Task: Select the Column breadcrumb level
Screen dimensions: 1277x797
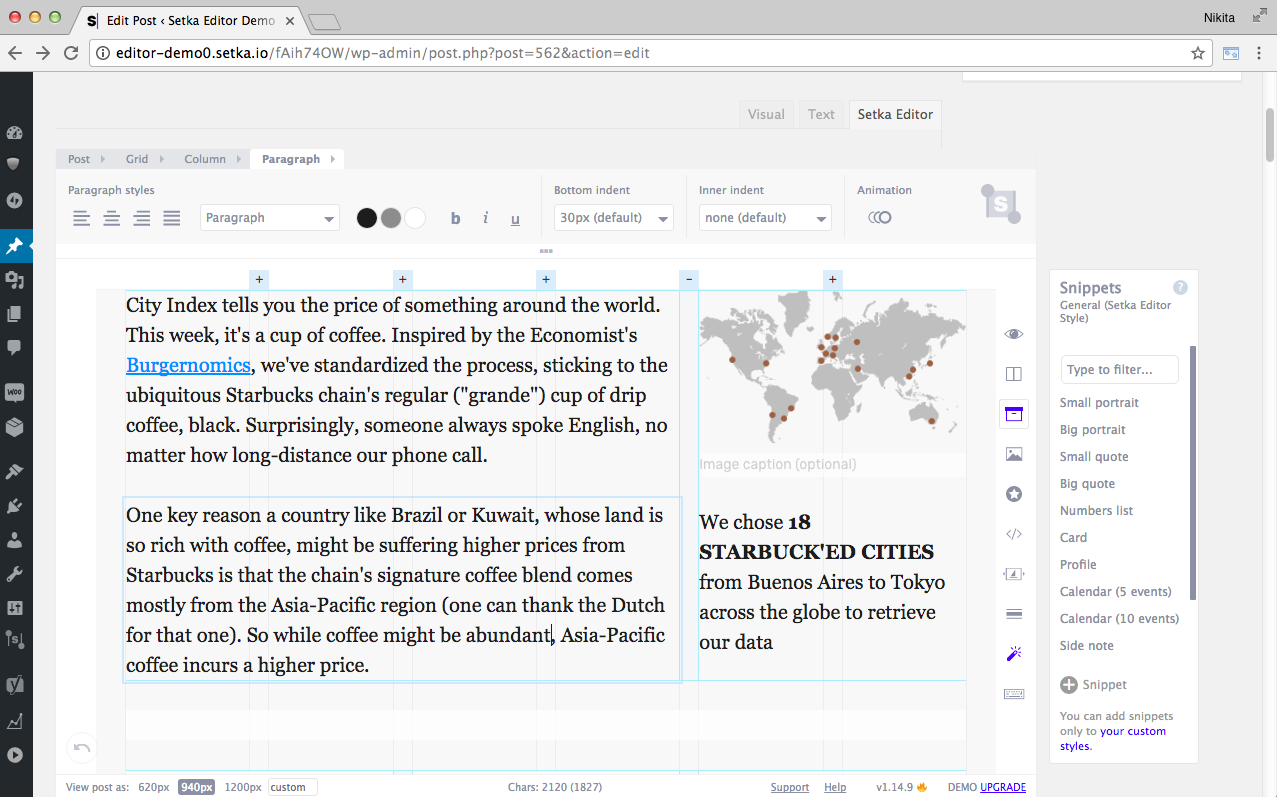Action: (x=205, y=159)
